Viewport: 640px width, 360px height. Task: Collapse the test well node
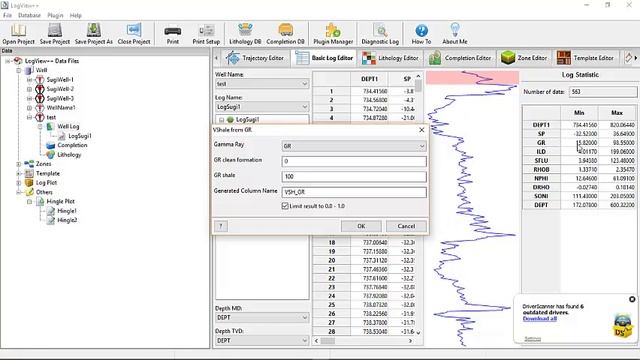(x=29, y=118)
